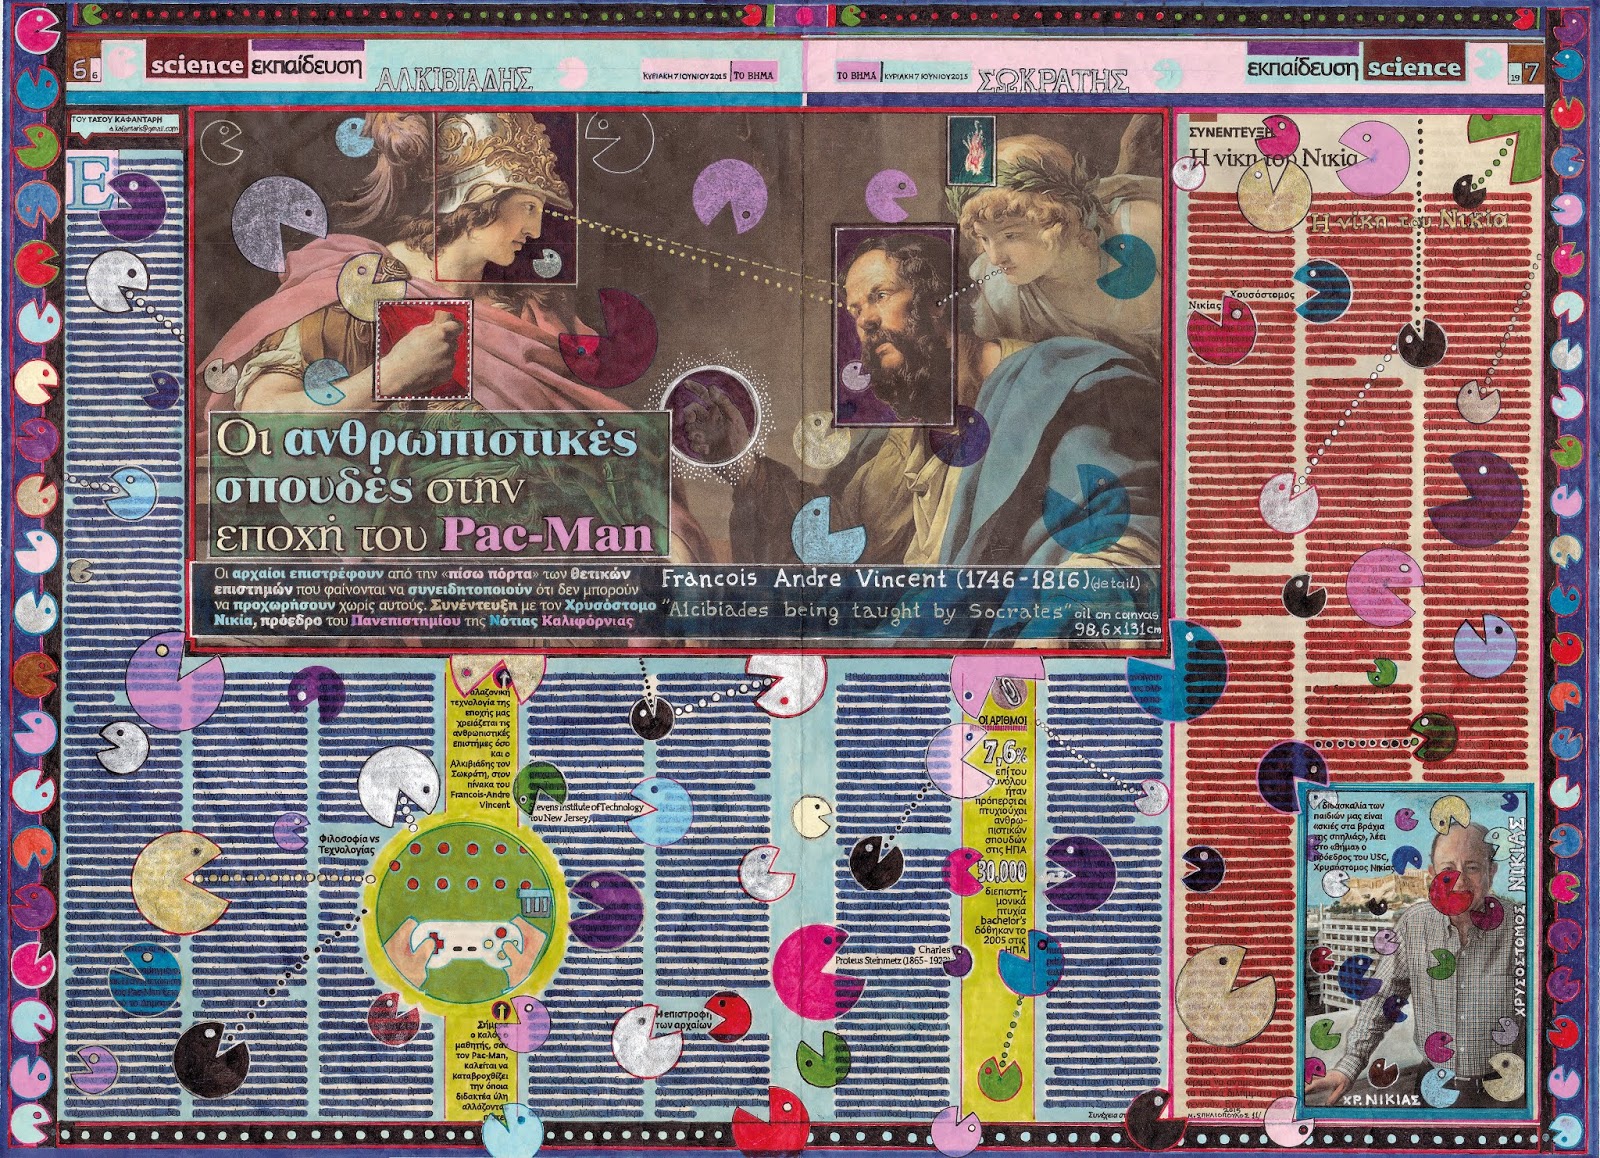Select the red stamp showing a clenched fist
This screenshot has width=1600, height=1158.
click(x=421, y=349)
